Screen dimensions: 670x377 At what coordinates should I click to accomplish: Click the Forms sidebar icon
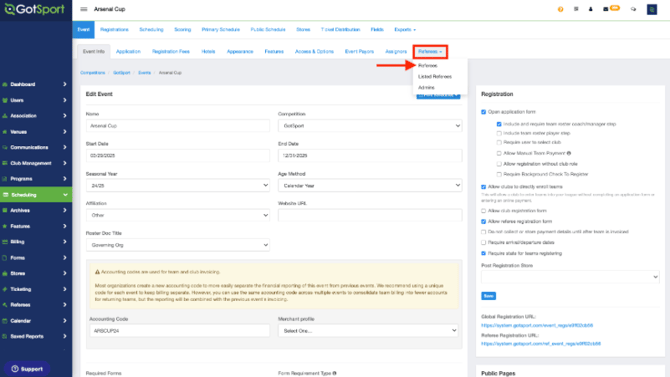(x=5, y=258)
